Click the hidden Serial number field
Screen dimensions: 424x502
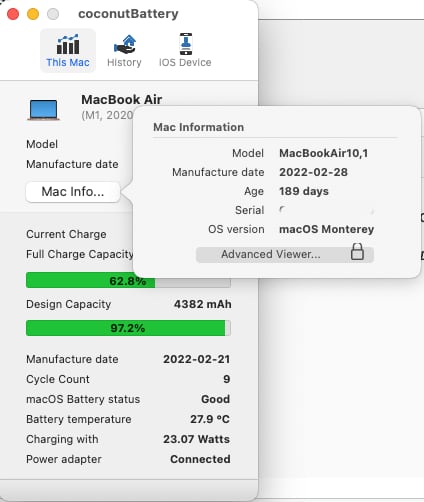pyautogui.click(x=327, y=210)
